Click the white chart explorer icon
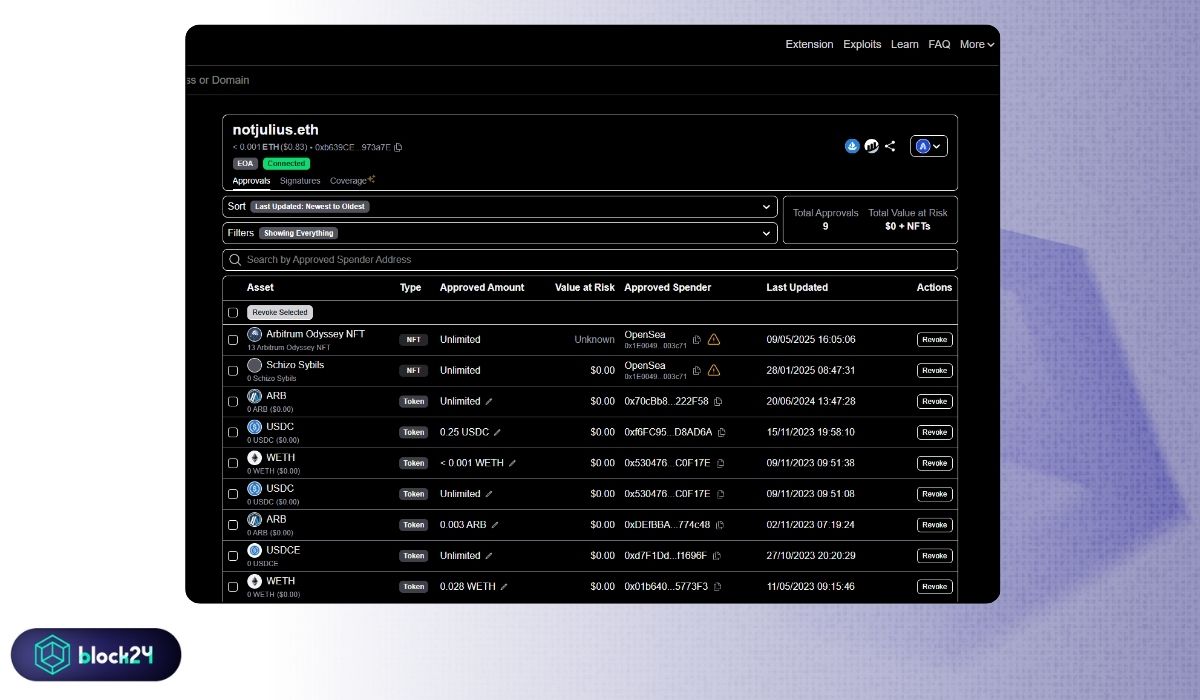The image size is (1200, 700). pyautogui.click(x=871, y=146)
